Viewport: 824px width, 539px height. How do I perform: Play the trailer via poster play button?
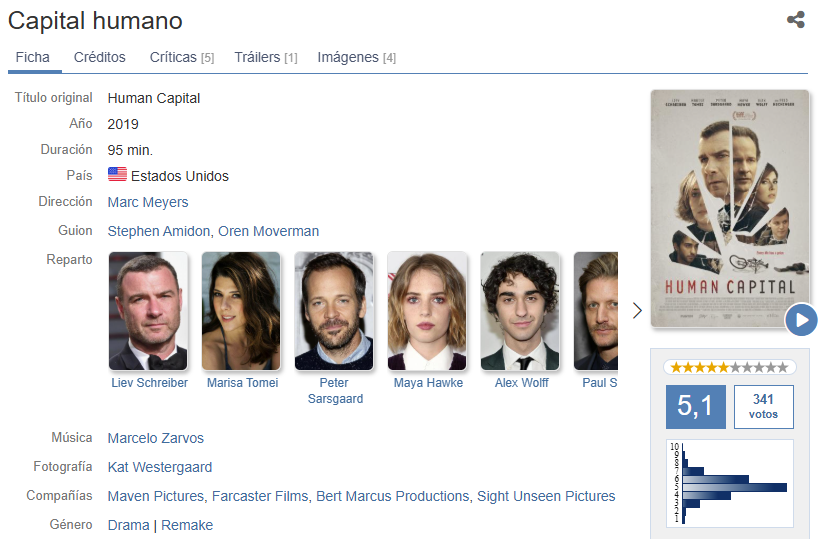pyautogui.click(x=801, y=319)
